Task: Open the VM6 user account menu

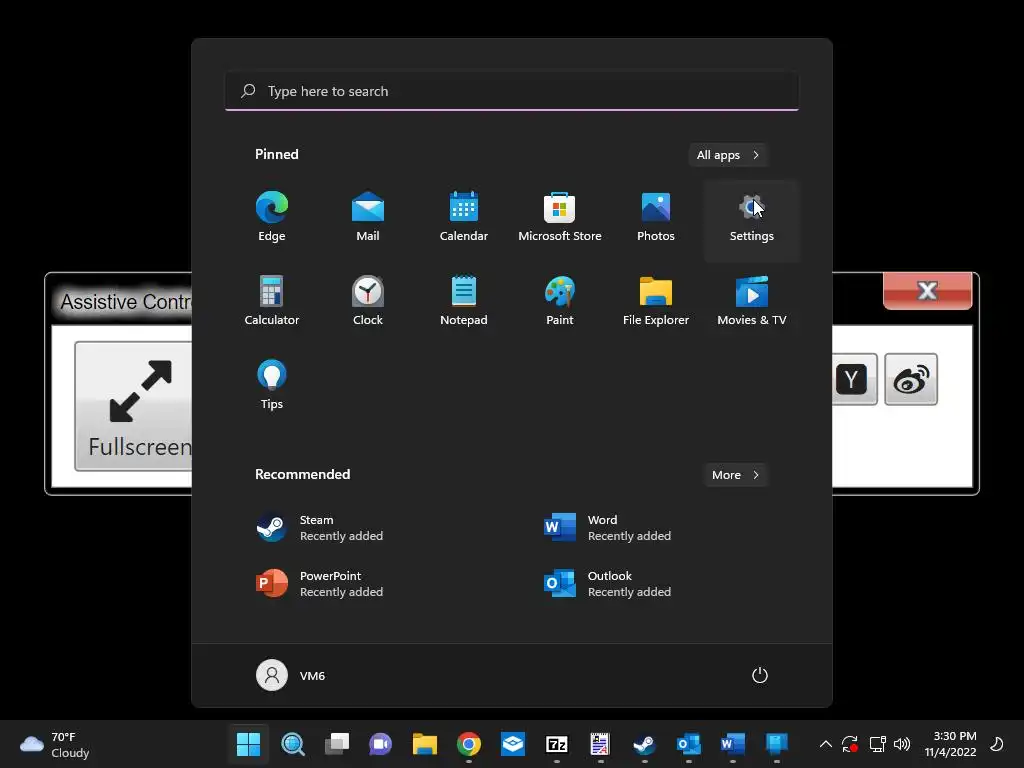Action: (291, 675)
